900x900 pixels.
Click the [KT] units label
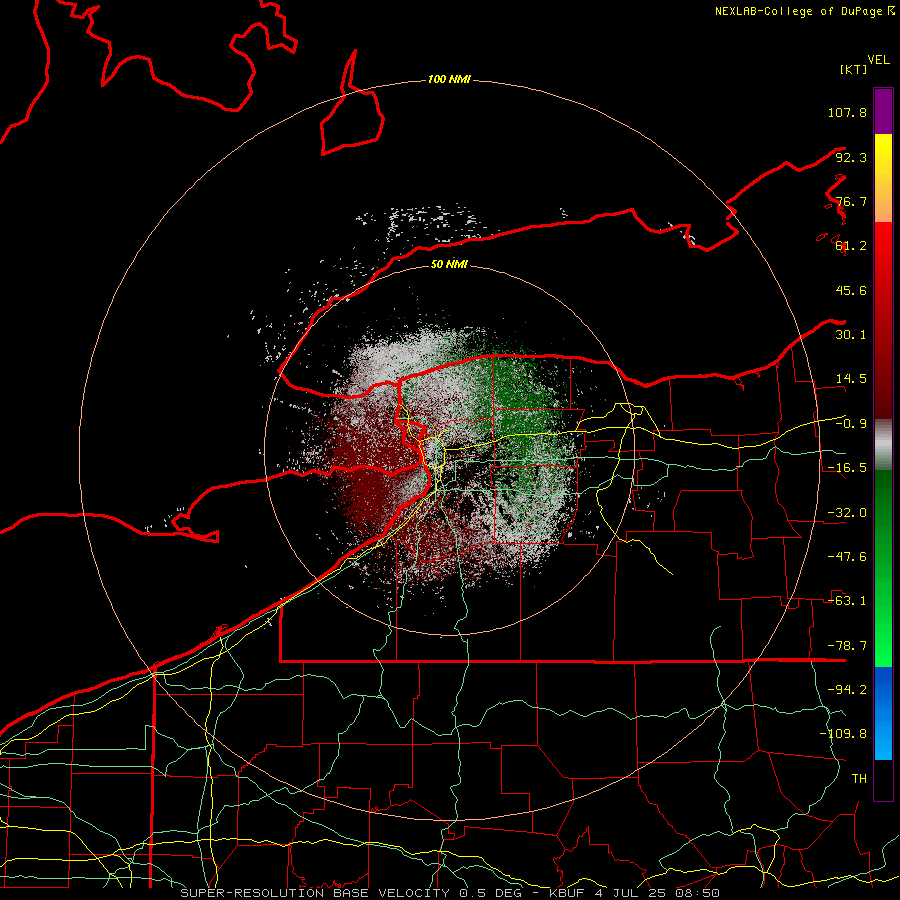click(854, 69)
